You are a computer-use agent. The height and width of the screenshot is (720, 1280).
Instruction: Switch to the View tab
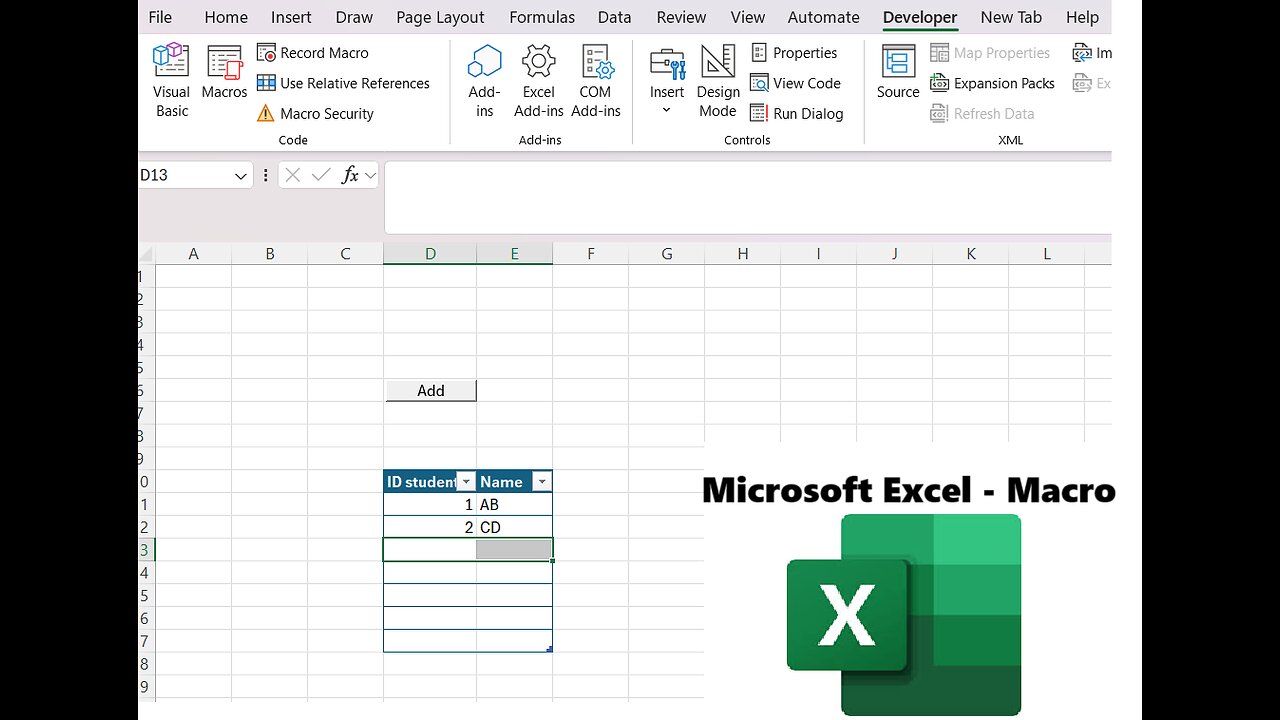tap(748, 17)
